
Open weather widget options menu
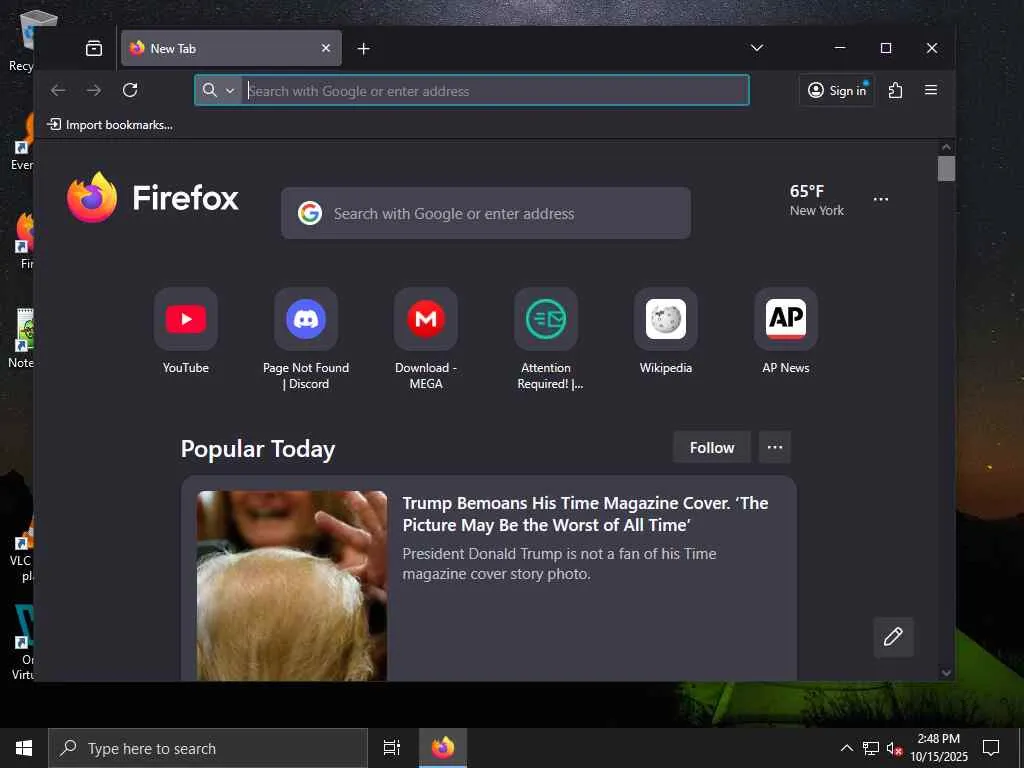click(x=881, y=199)
